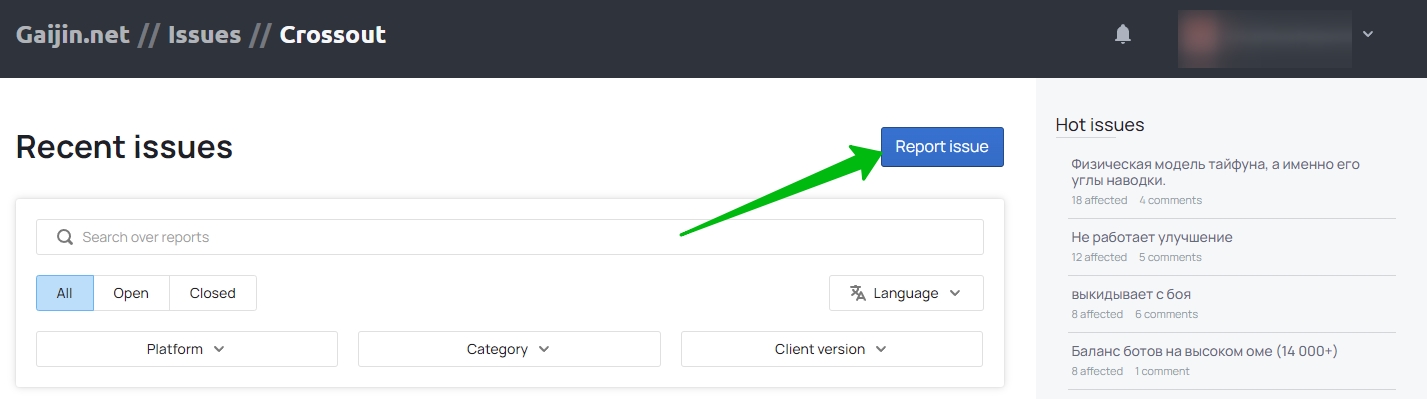The image size is (1427, 399).
Task: Expand the Client version dropdown
Action: coord(832,349)
